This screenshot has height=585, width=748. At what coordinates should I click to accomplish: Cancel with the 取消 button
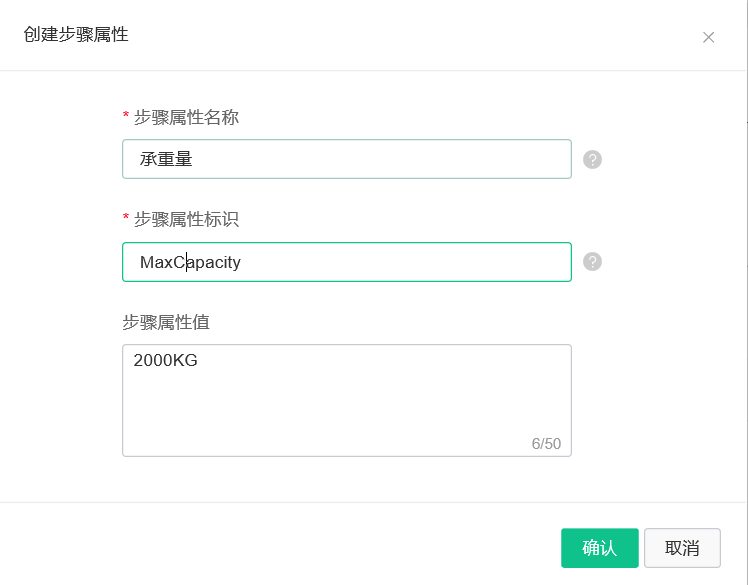(x=682, y=548)
